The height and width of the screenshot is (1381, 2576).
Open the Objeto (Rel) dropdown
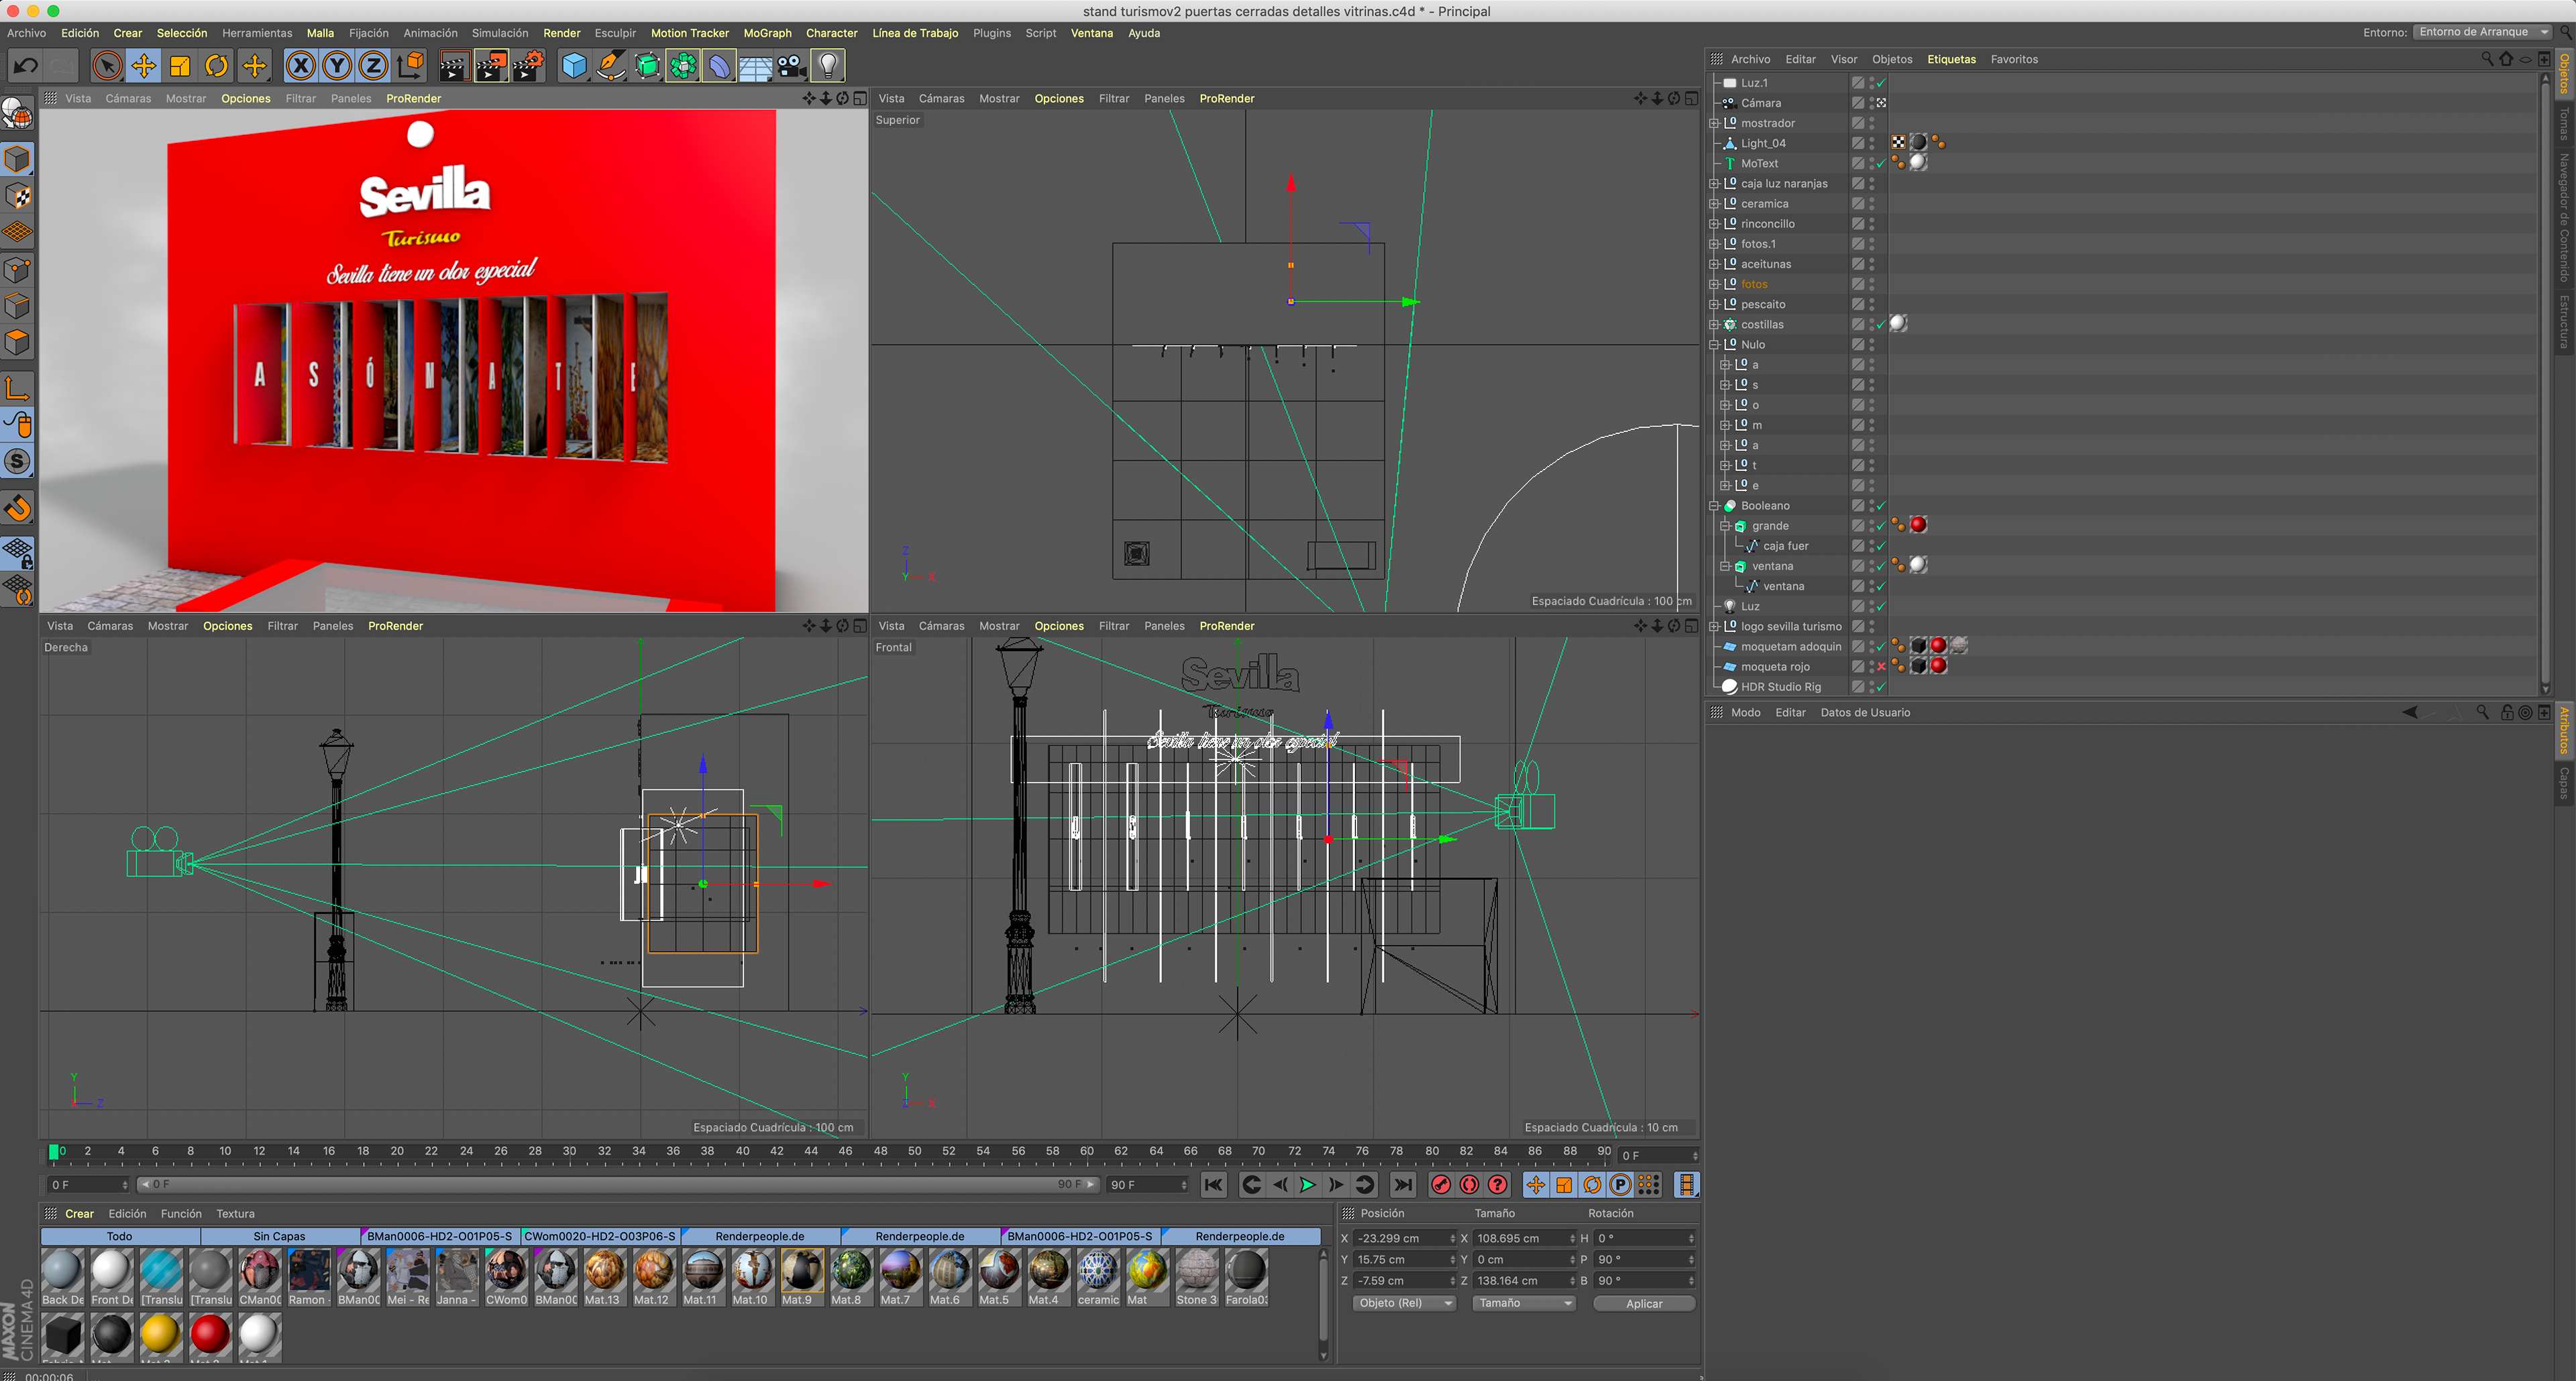[x=1404, y=1303]
